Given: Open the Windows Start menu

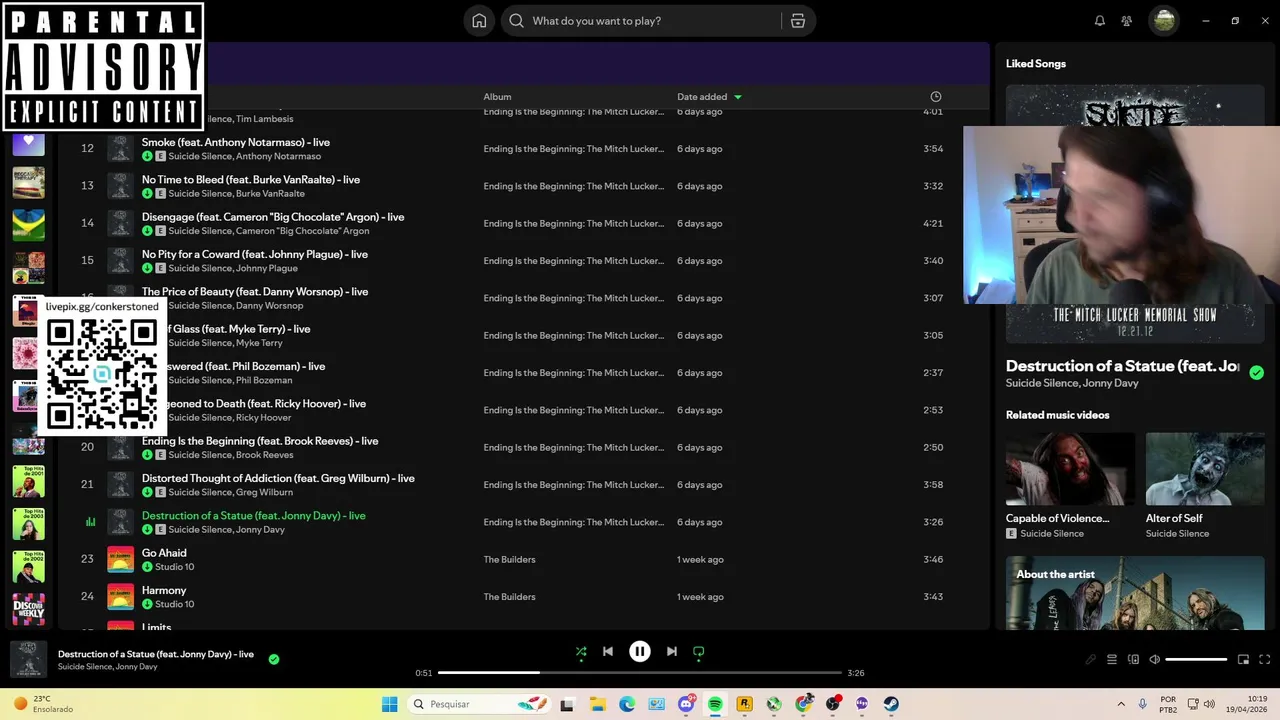Looking at the screenshot, I should point(390,704).
